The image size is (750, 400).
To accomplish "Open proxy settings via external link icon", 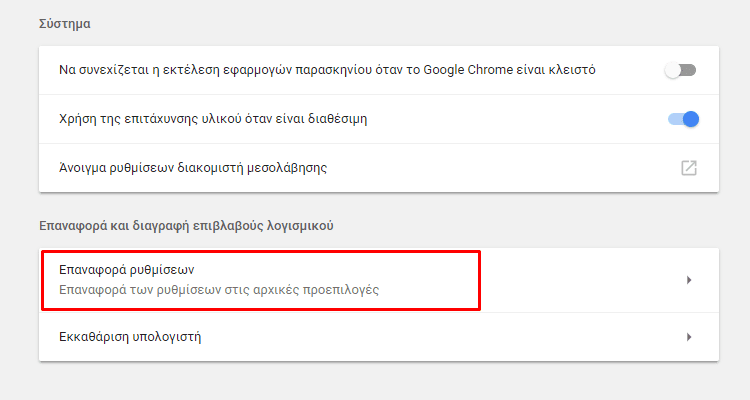I will point(689,168).
